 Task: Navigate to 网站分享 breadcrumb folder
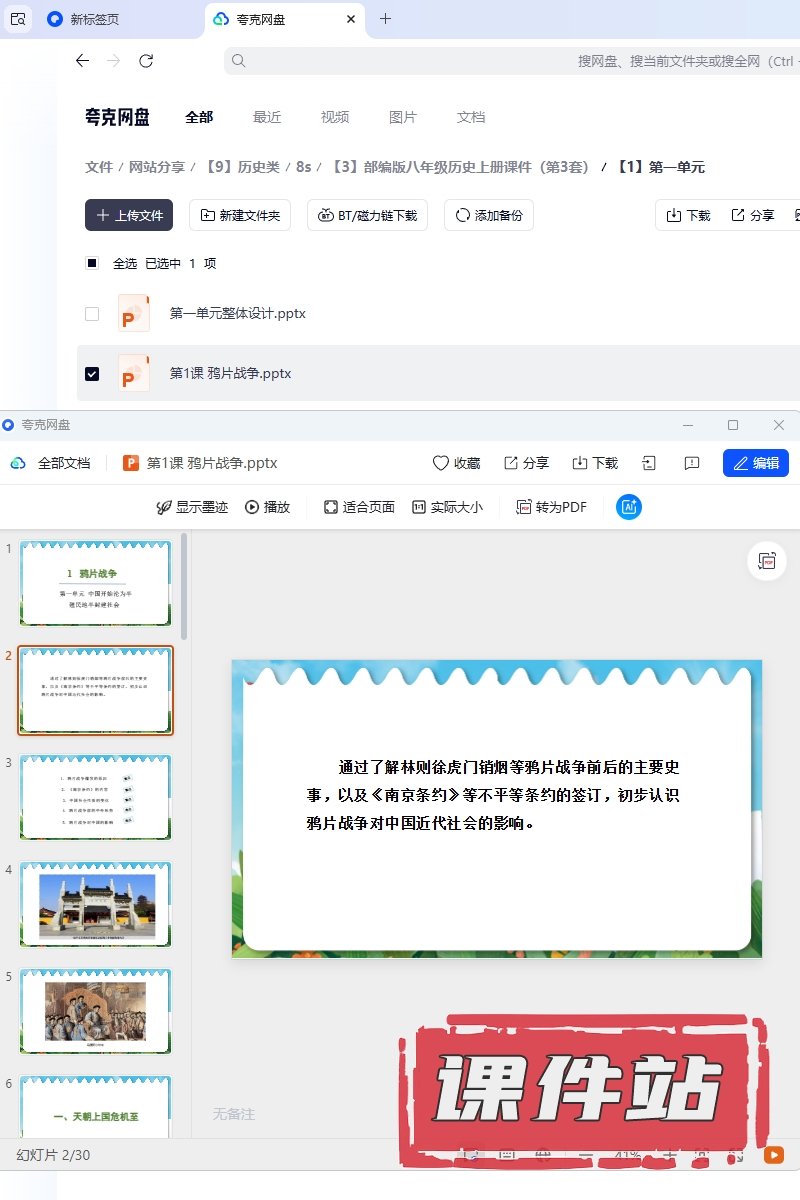(x=157, y=167)
